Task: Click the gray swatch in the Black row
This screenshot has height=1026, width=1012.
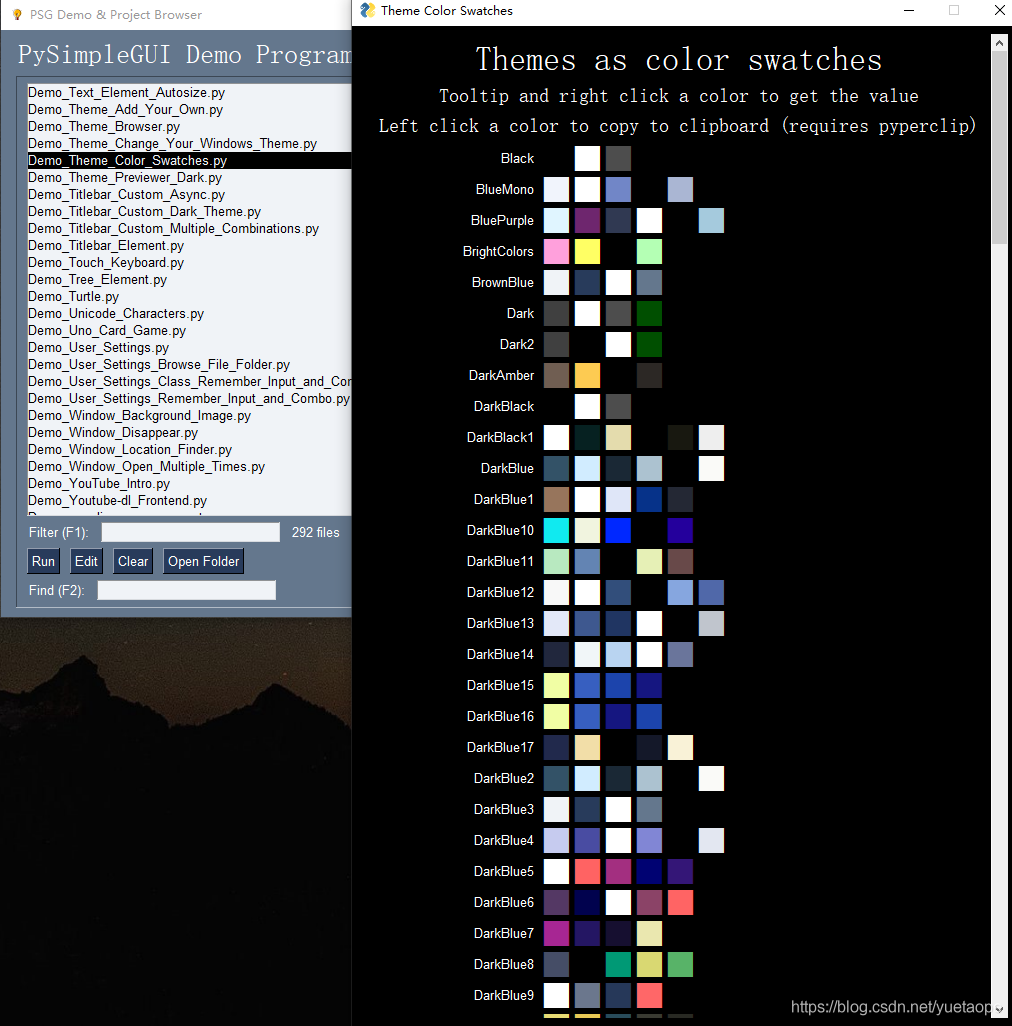Action: tap(618, 158)
